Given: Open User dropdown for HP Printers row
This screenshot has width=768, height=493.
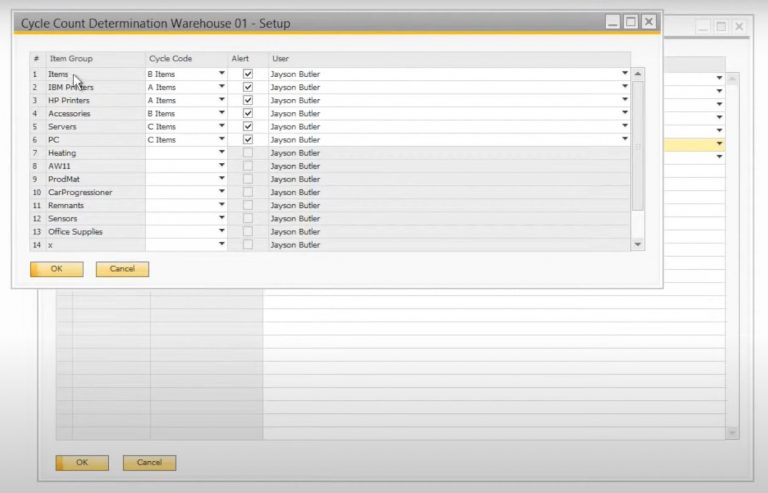Looking at the screenshot, I should [x=624, y=100].
